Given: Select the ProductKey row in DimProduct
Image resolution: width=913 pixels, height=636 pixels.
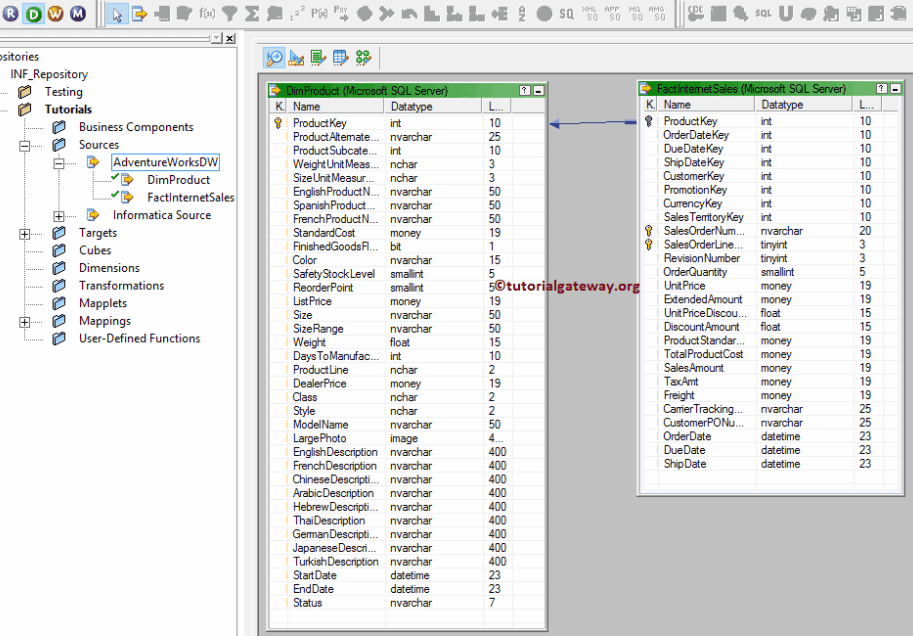Looking at the screenshot, I should (319, 123).
